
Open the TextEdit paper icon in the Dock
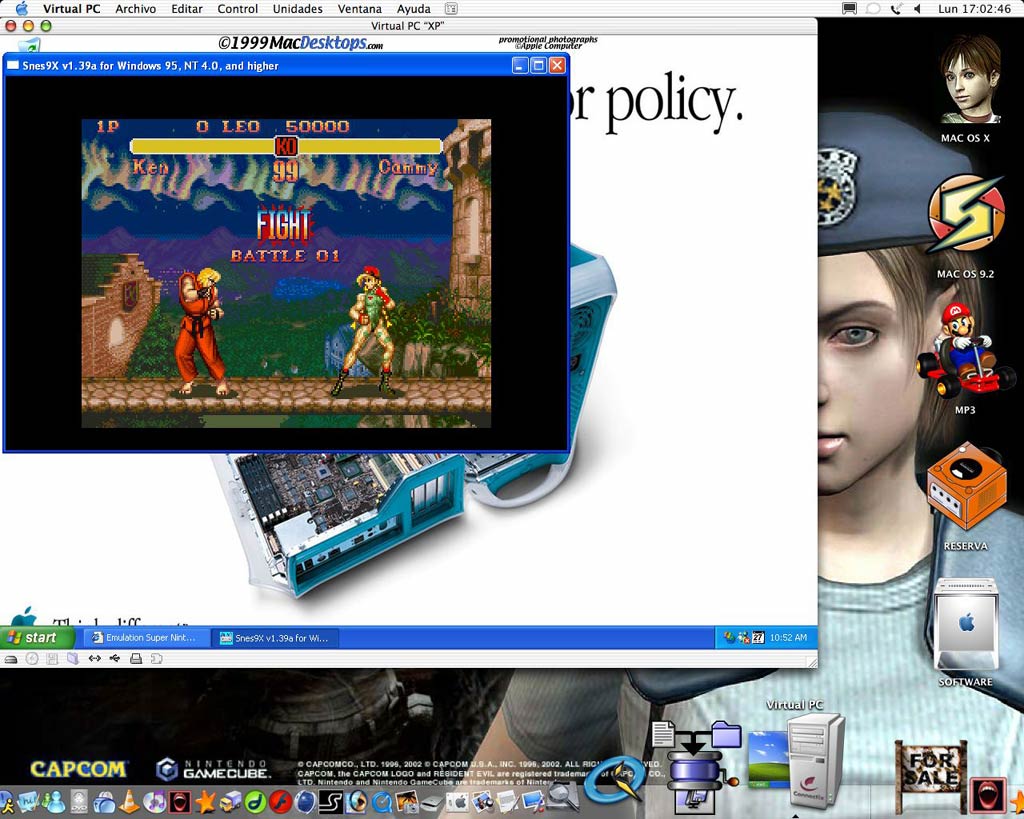(508, 801)
